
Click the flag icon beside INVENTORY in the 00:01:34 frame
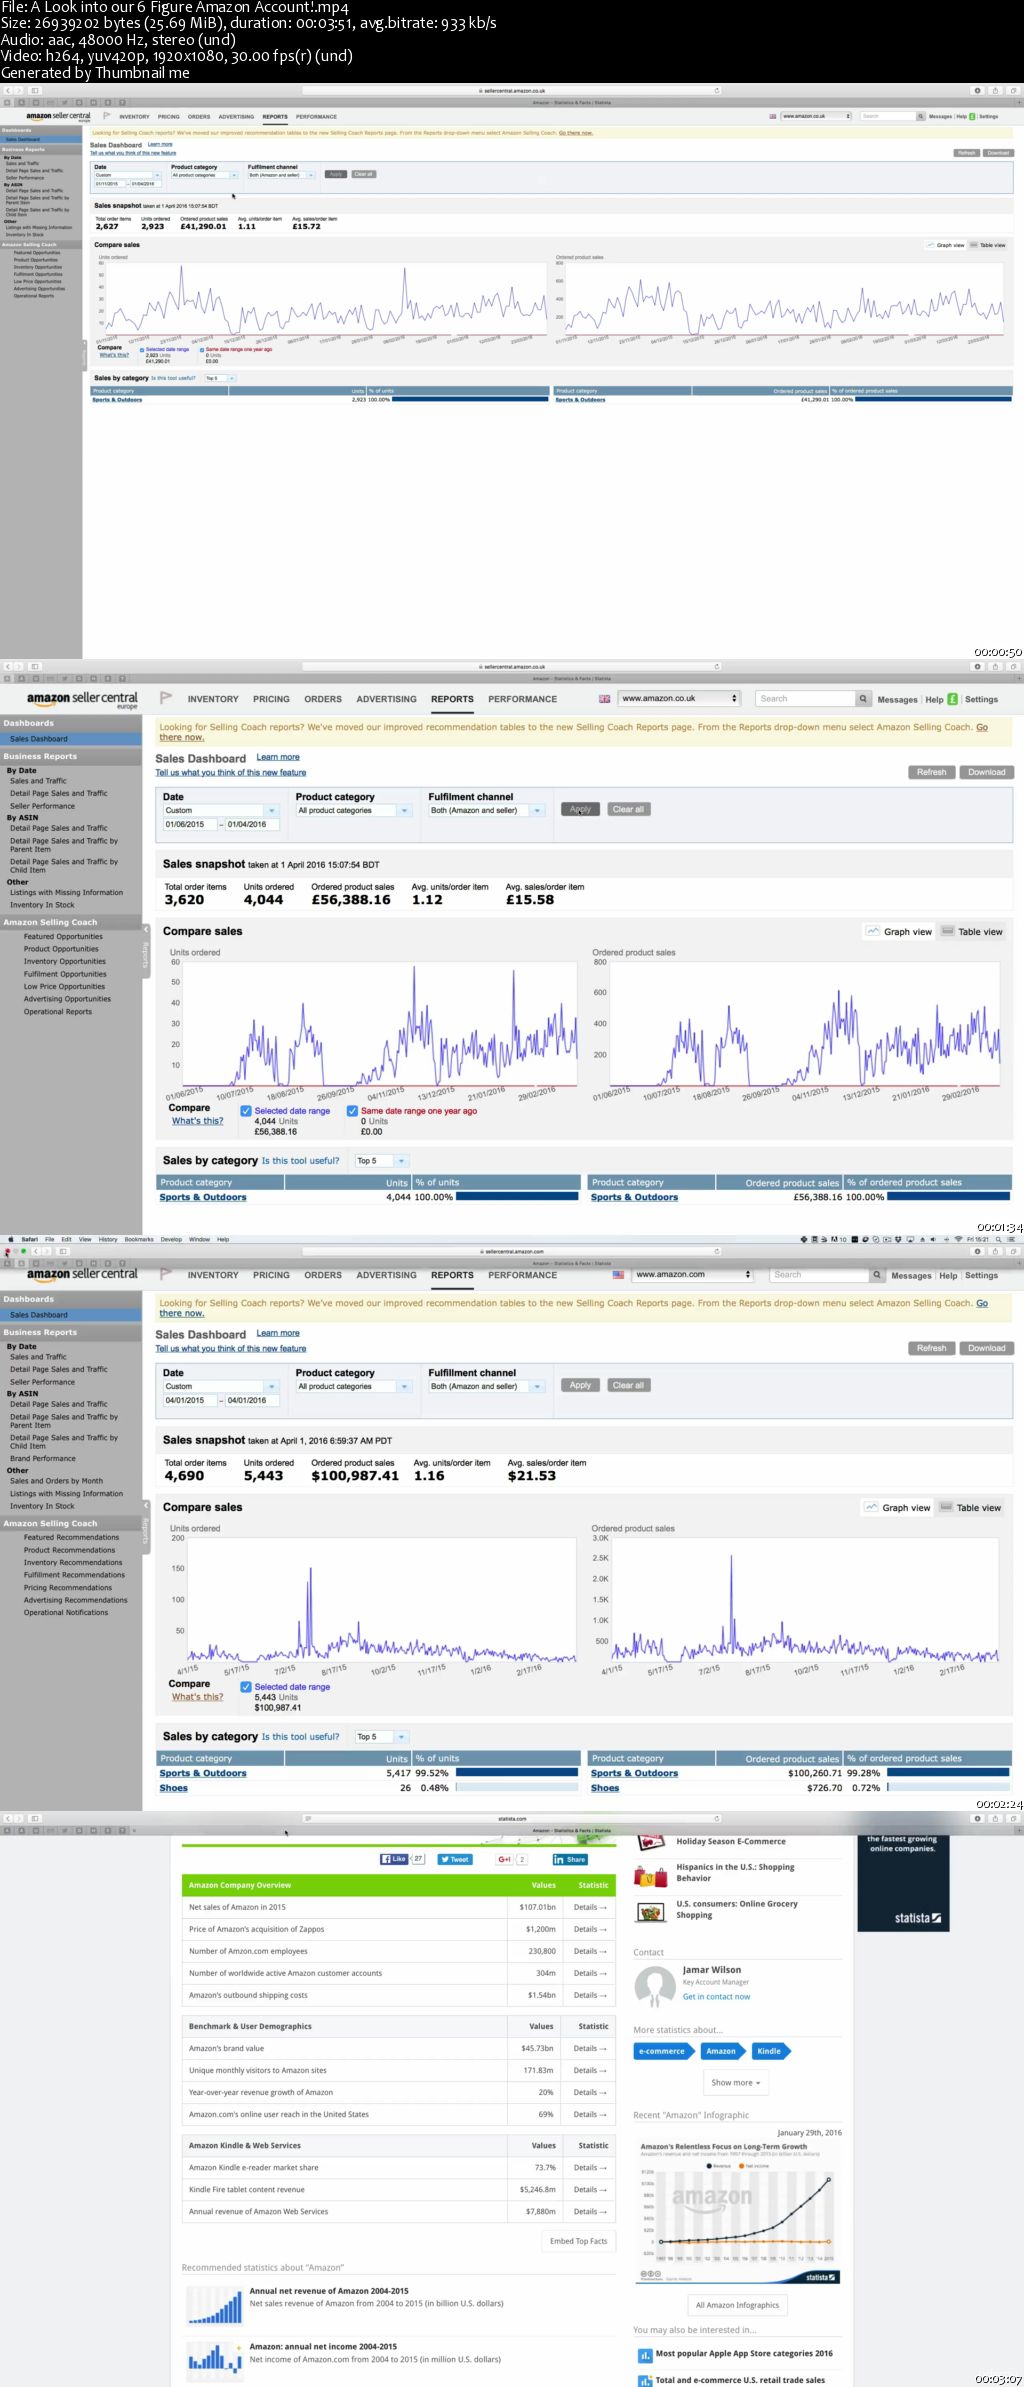coord(166,698)
